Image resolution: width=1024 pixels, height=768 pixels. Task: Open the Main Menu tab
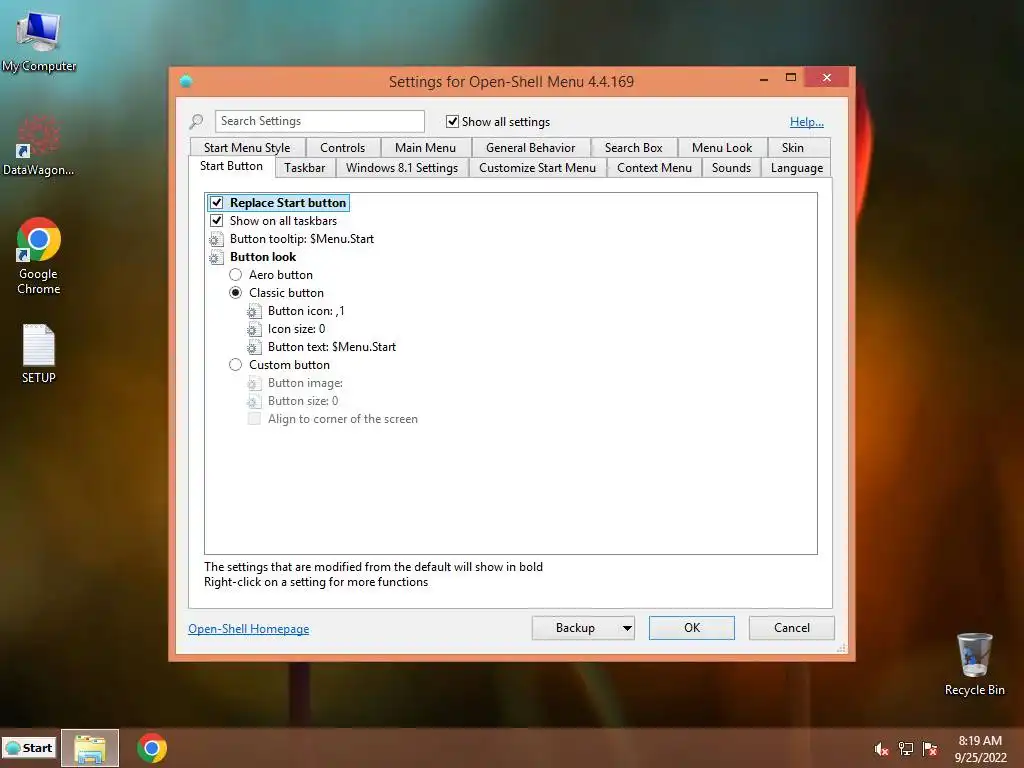[425, 148]
